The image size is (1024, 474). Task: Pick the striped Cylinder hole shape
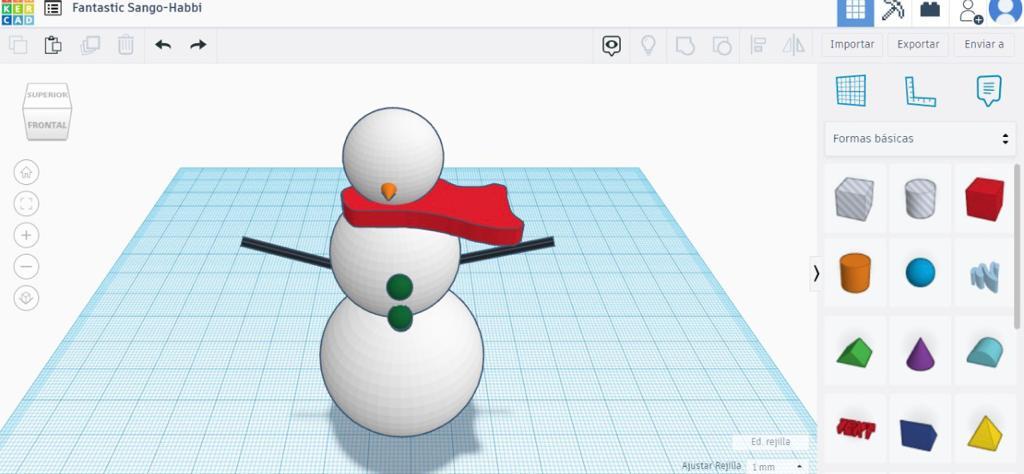(x=920, y=198)
